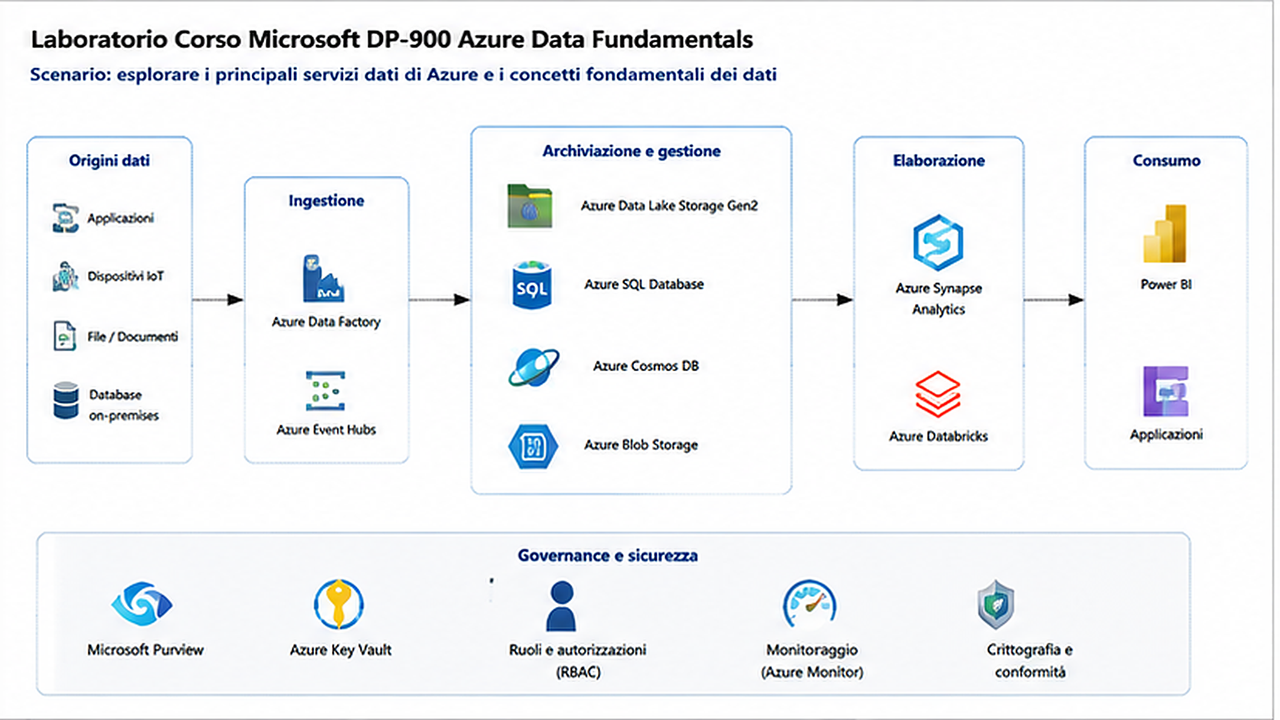Select the Monitoraggio (Azure Monitor) label
This screenshot has width=1280, height=720.
pos(811,661)
